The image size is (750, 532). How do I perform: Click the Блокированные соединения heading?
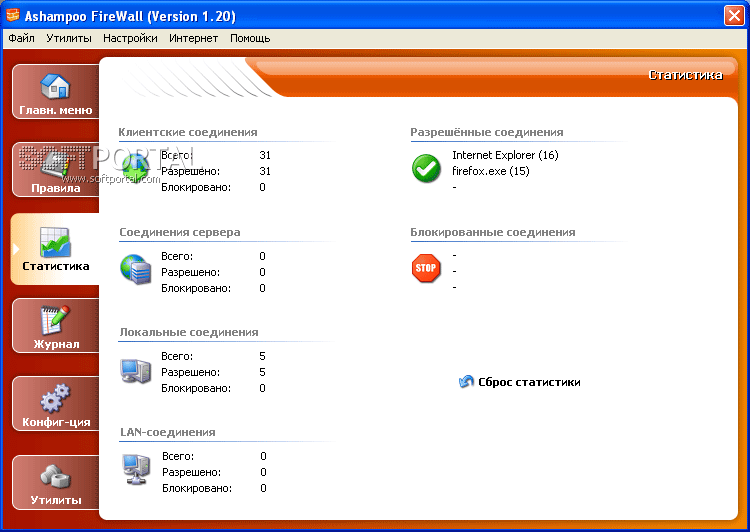click(493, 232)
